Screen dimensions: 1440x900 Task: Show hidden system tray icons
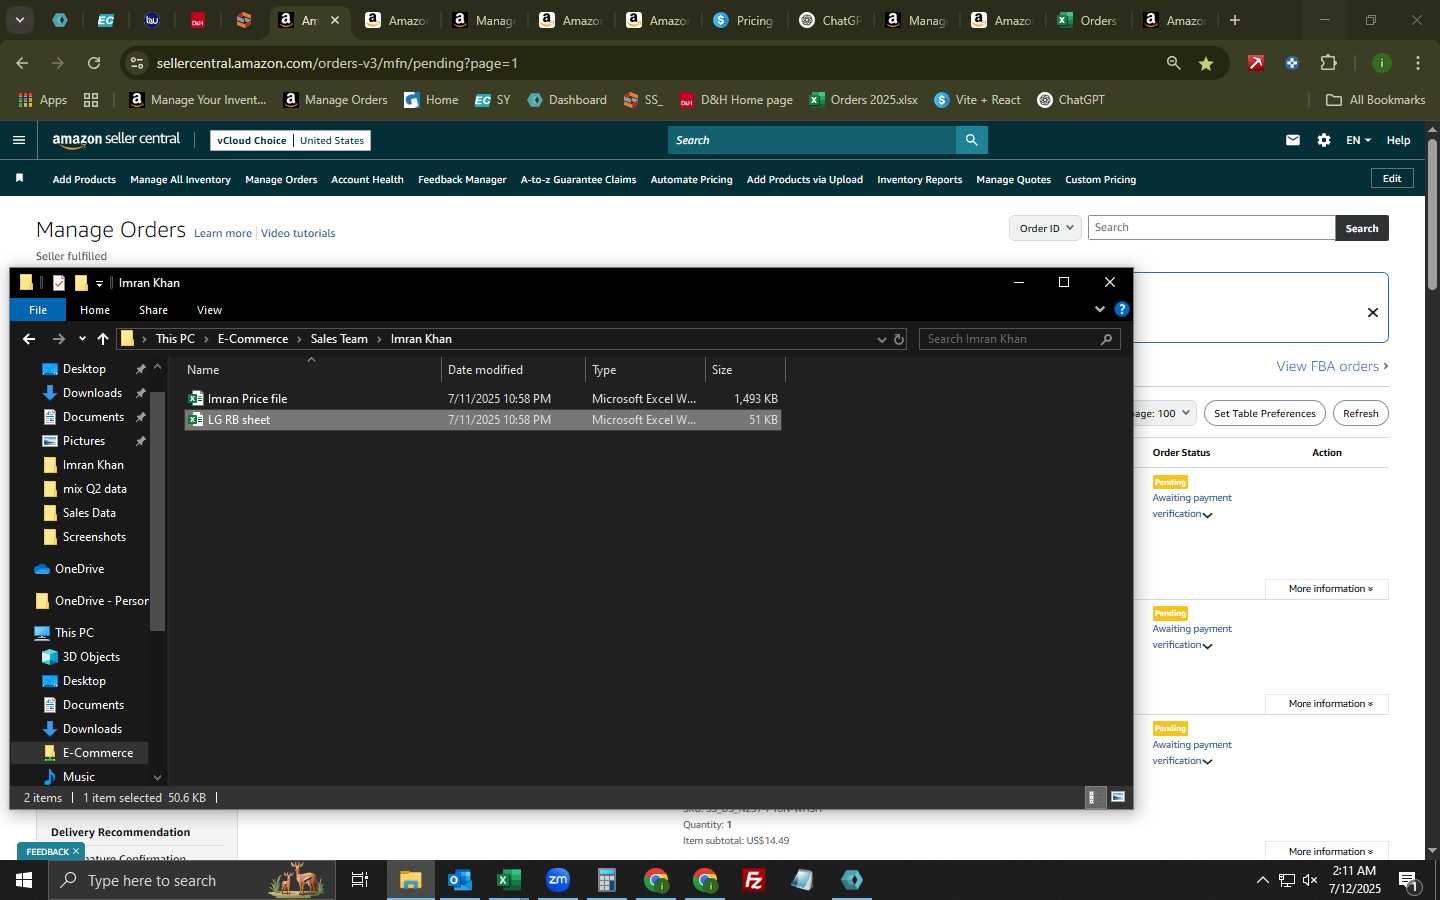coord(1262,880)
